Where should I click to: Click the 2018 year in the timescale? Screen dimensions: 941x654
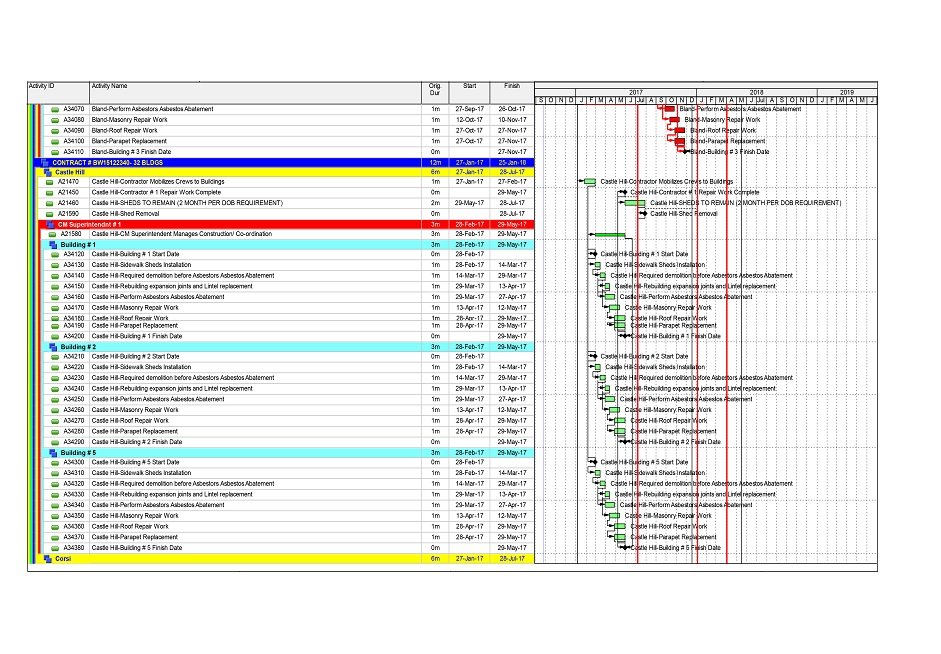point(756,91)
